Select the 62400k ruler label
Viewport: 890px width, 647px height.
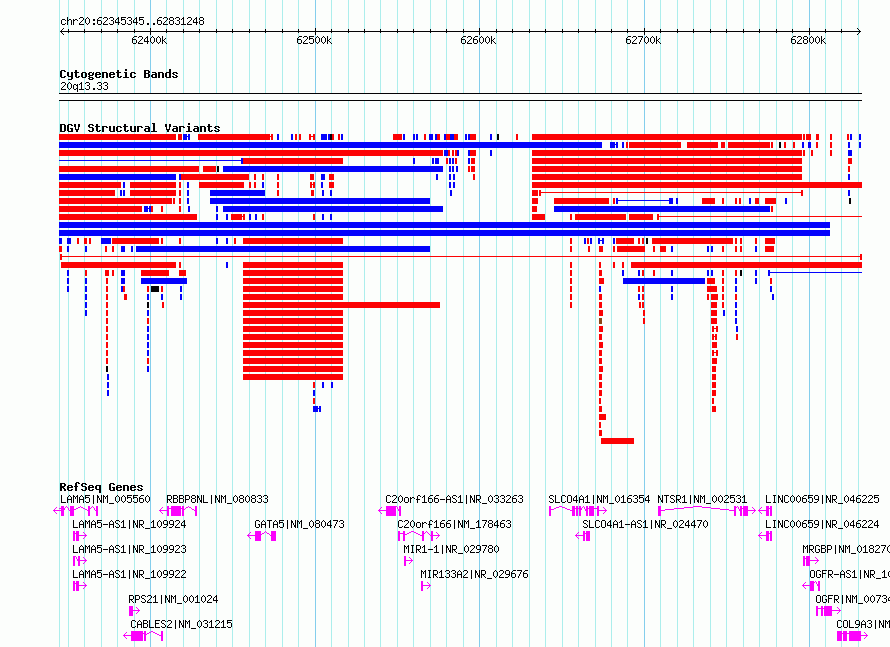pyautogui.click(x=149, y=40)
